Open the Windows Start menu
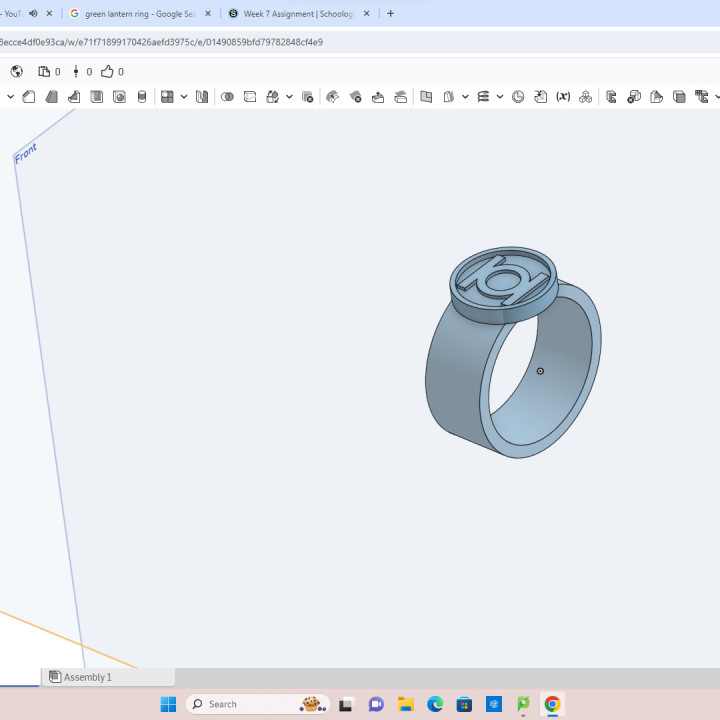The width and height of the screenshot is (720, 720). click(x=168, y=704)
